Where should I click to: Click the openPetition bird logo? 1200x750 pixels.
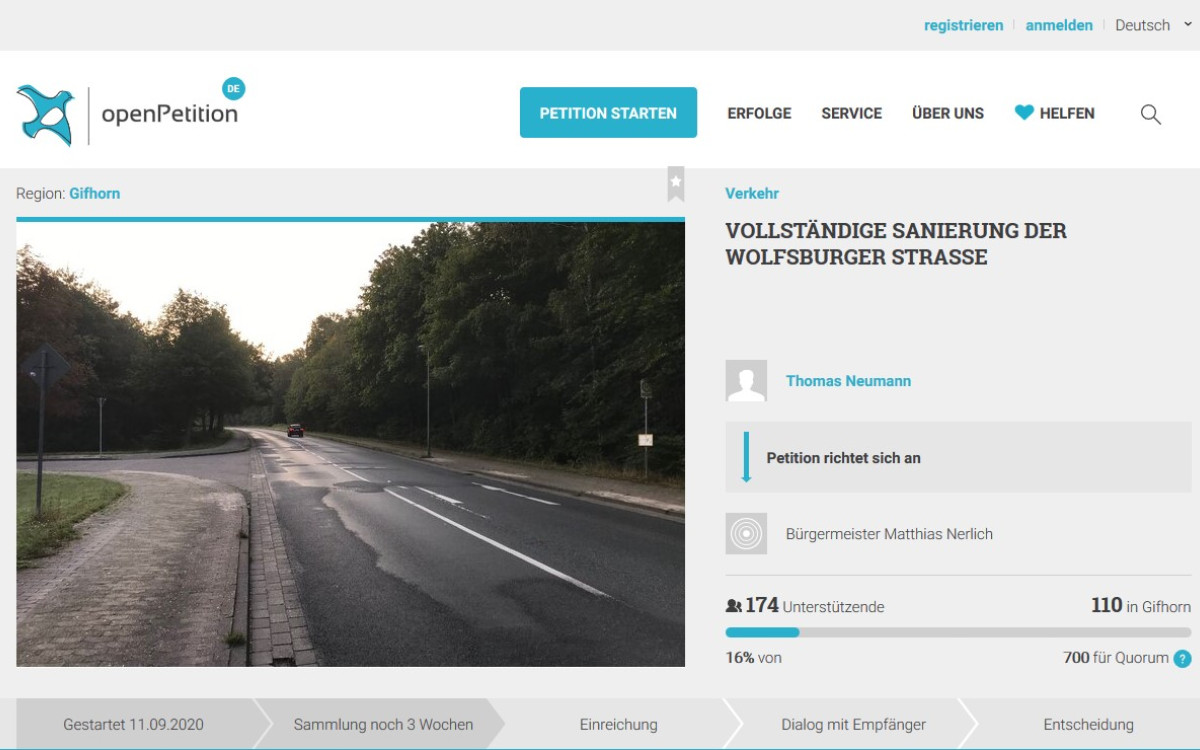46,115
